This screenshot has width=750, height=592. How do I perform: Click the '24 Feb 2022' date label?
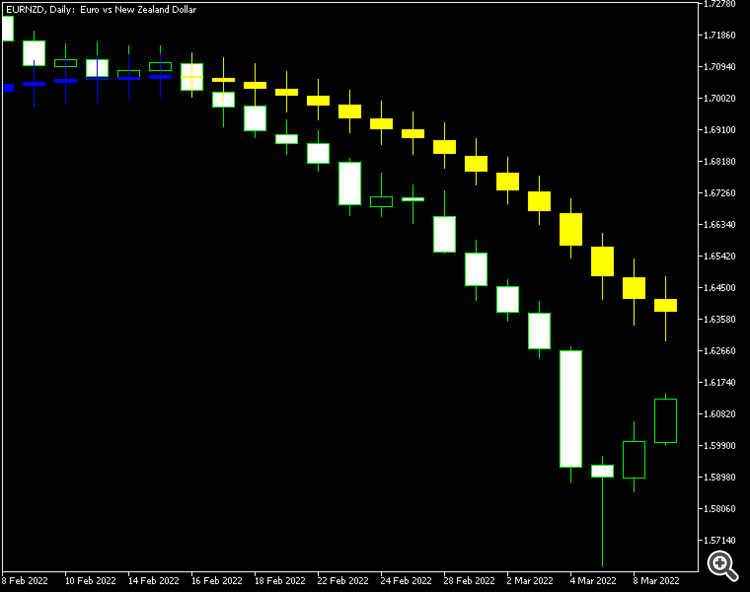pos(406,581)
